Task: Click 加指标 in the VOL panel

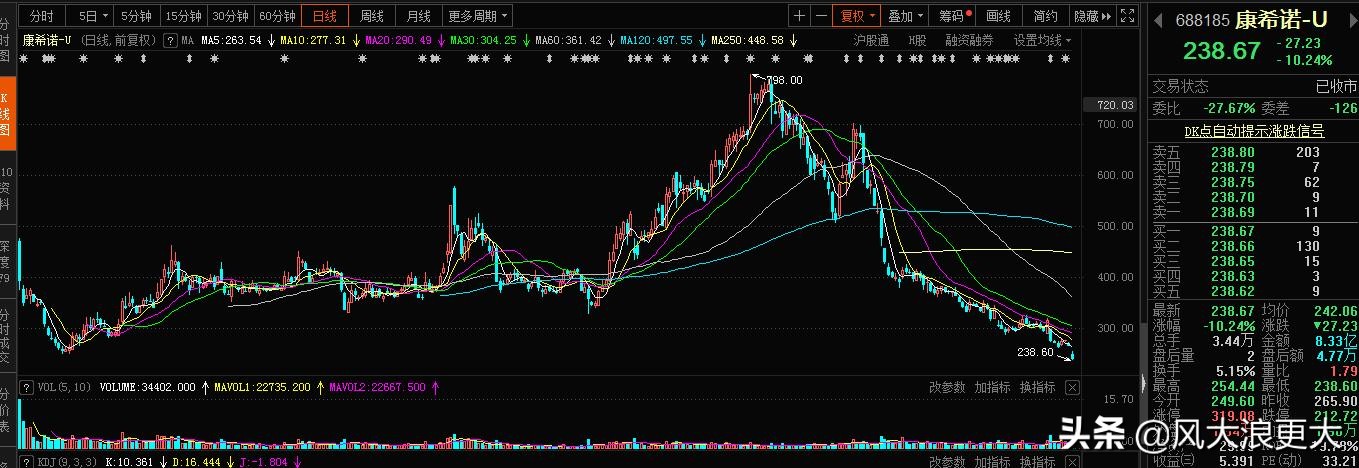Action: click(x=992, y=387)
